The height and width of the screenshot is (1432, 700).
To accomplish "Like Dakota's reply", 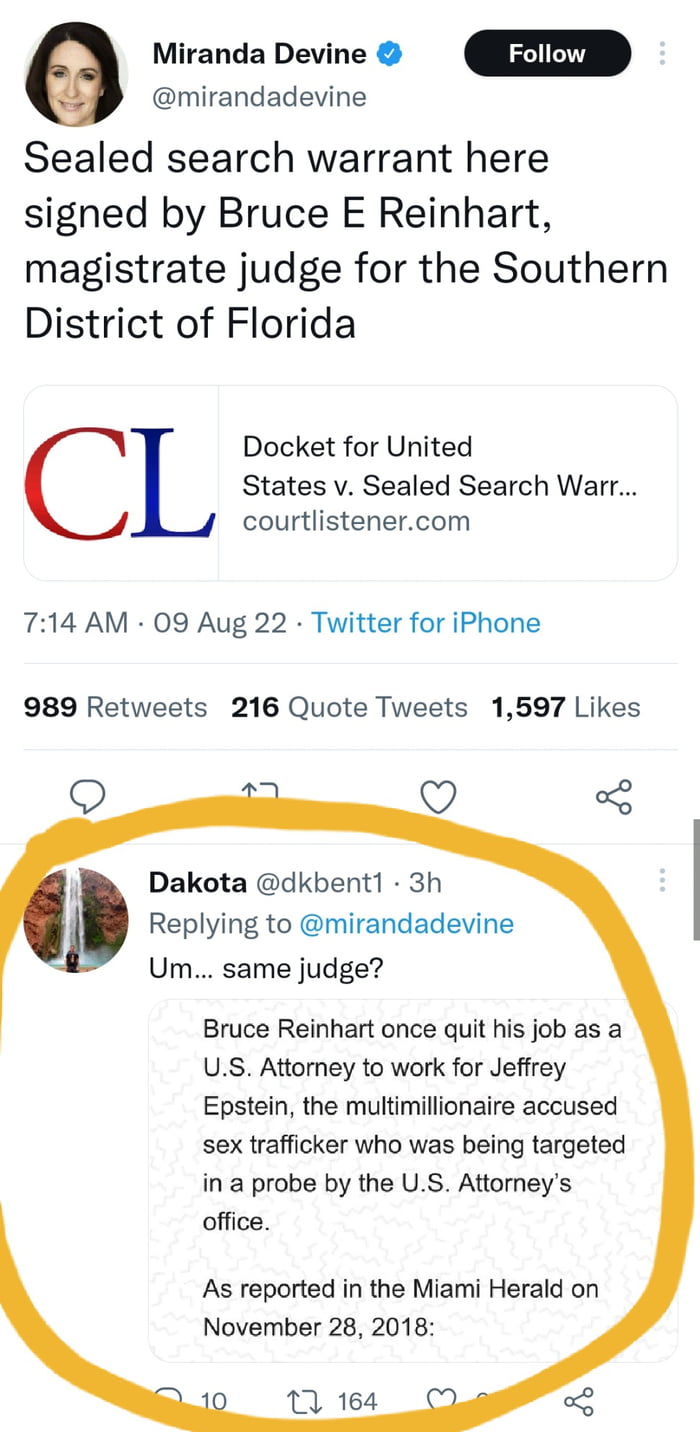I will click(x=440, y=1401).
